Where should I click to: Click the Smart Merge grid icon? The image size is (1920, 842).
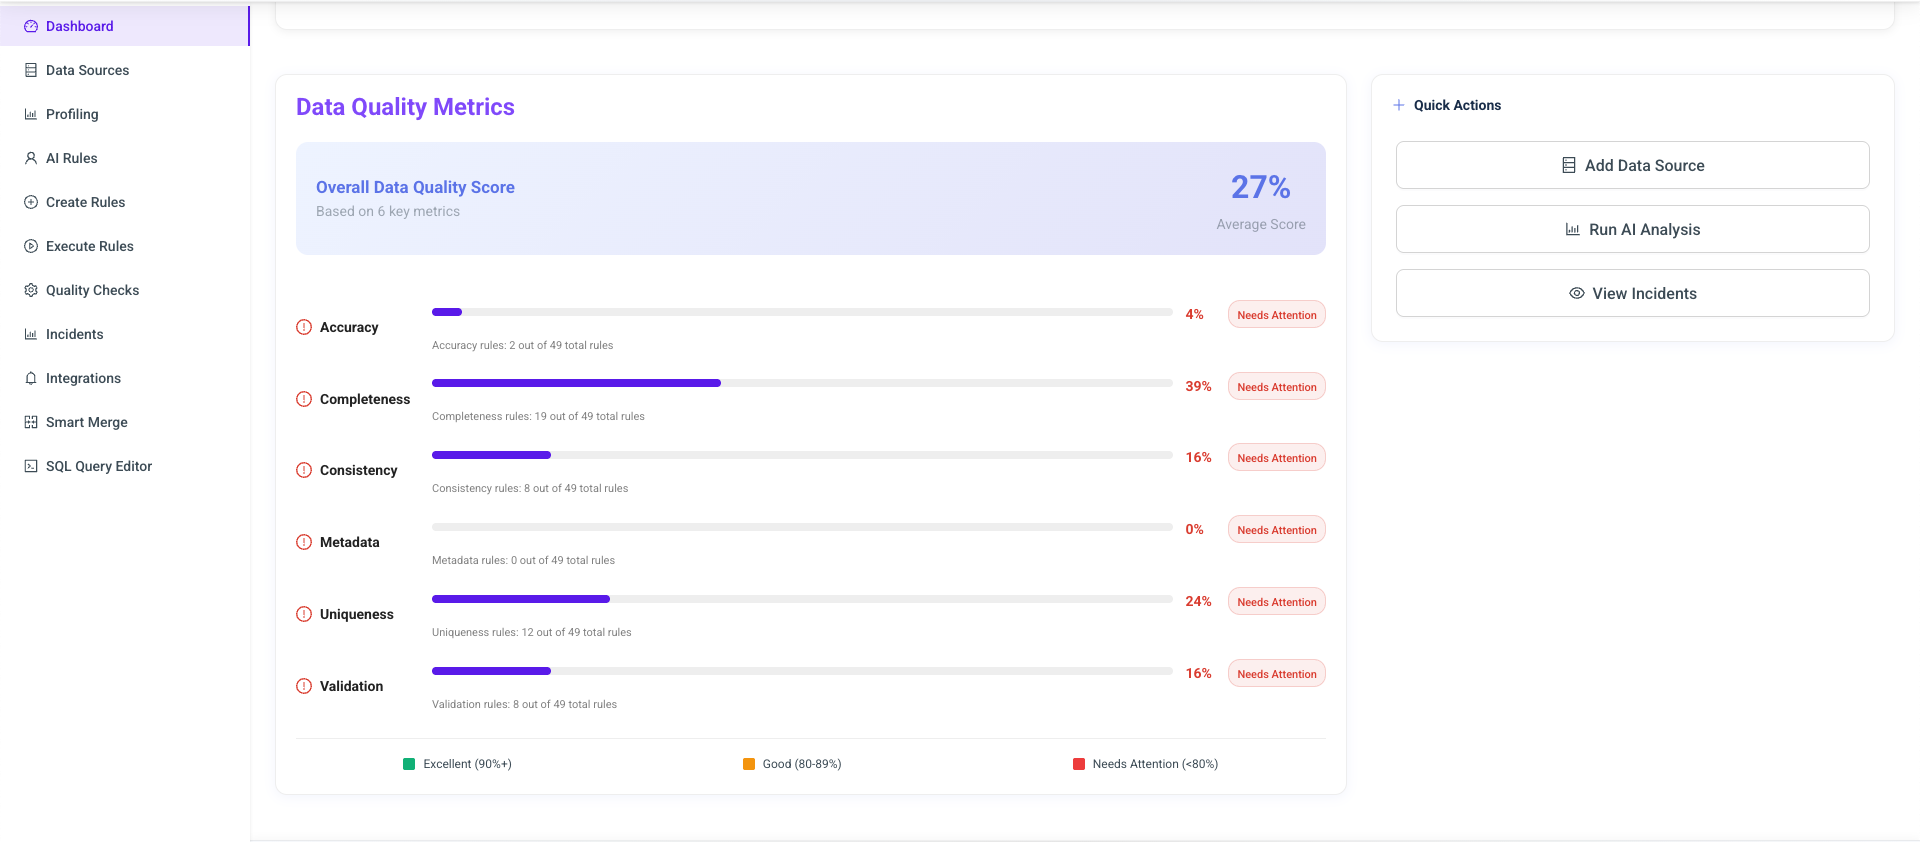(x=31, y=422)
